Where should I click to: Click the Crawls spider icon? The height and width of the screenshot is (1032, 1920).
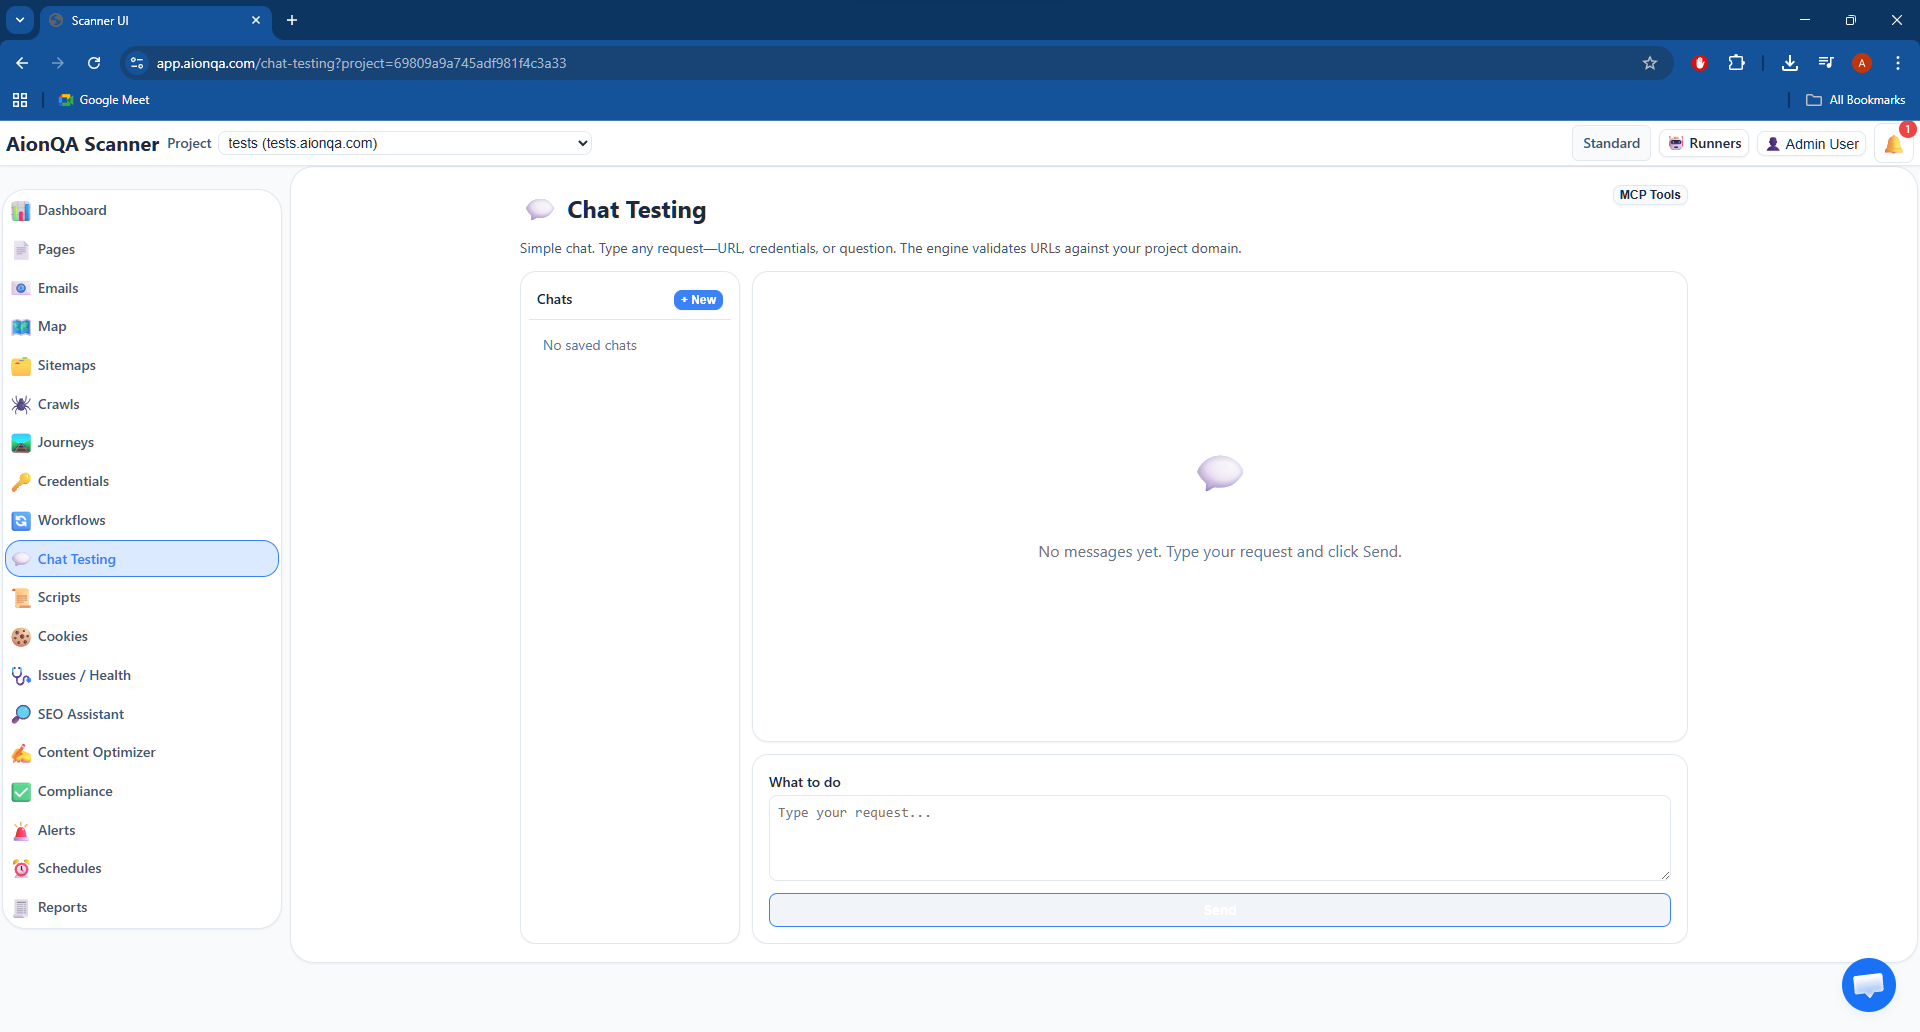click(x=21, y=405)
